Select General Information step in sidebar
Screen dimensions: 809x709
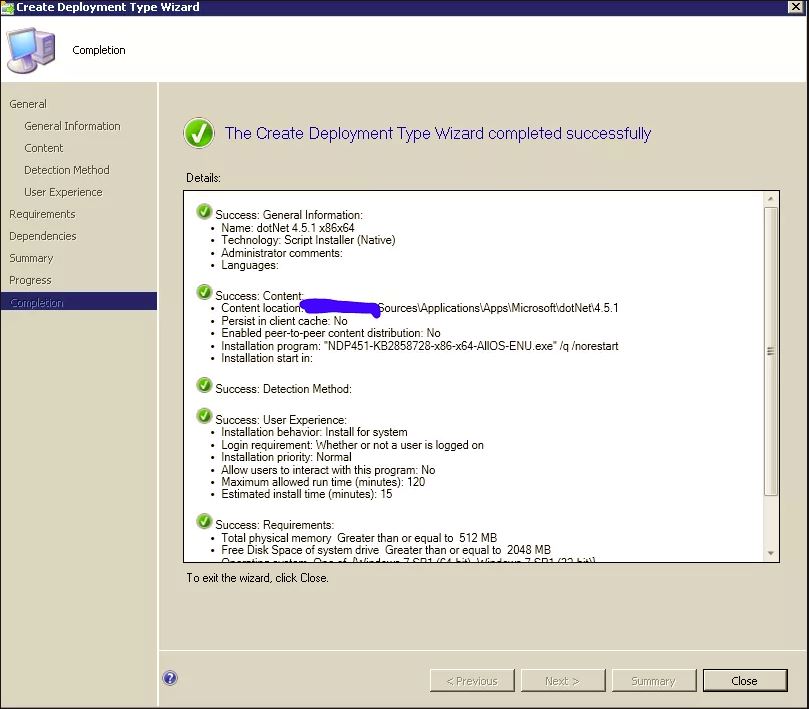click(72, 126)
